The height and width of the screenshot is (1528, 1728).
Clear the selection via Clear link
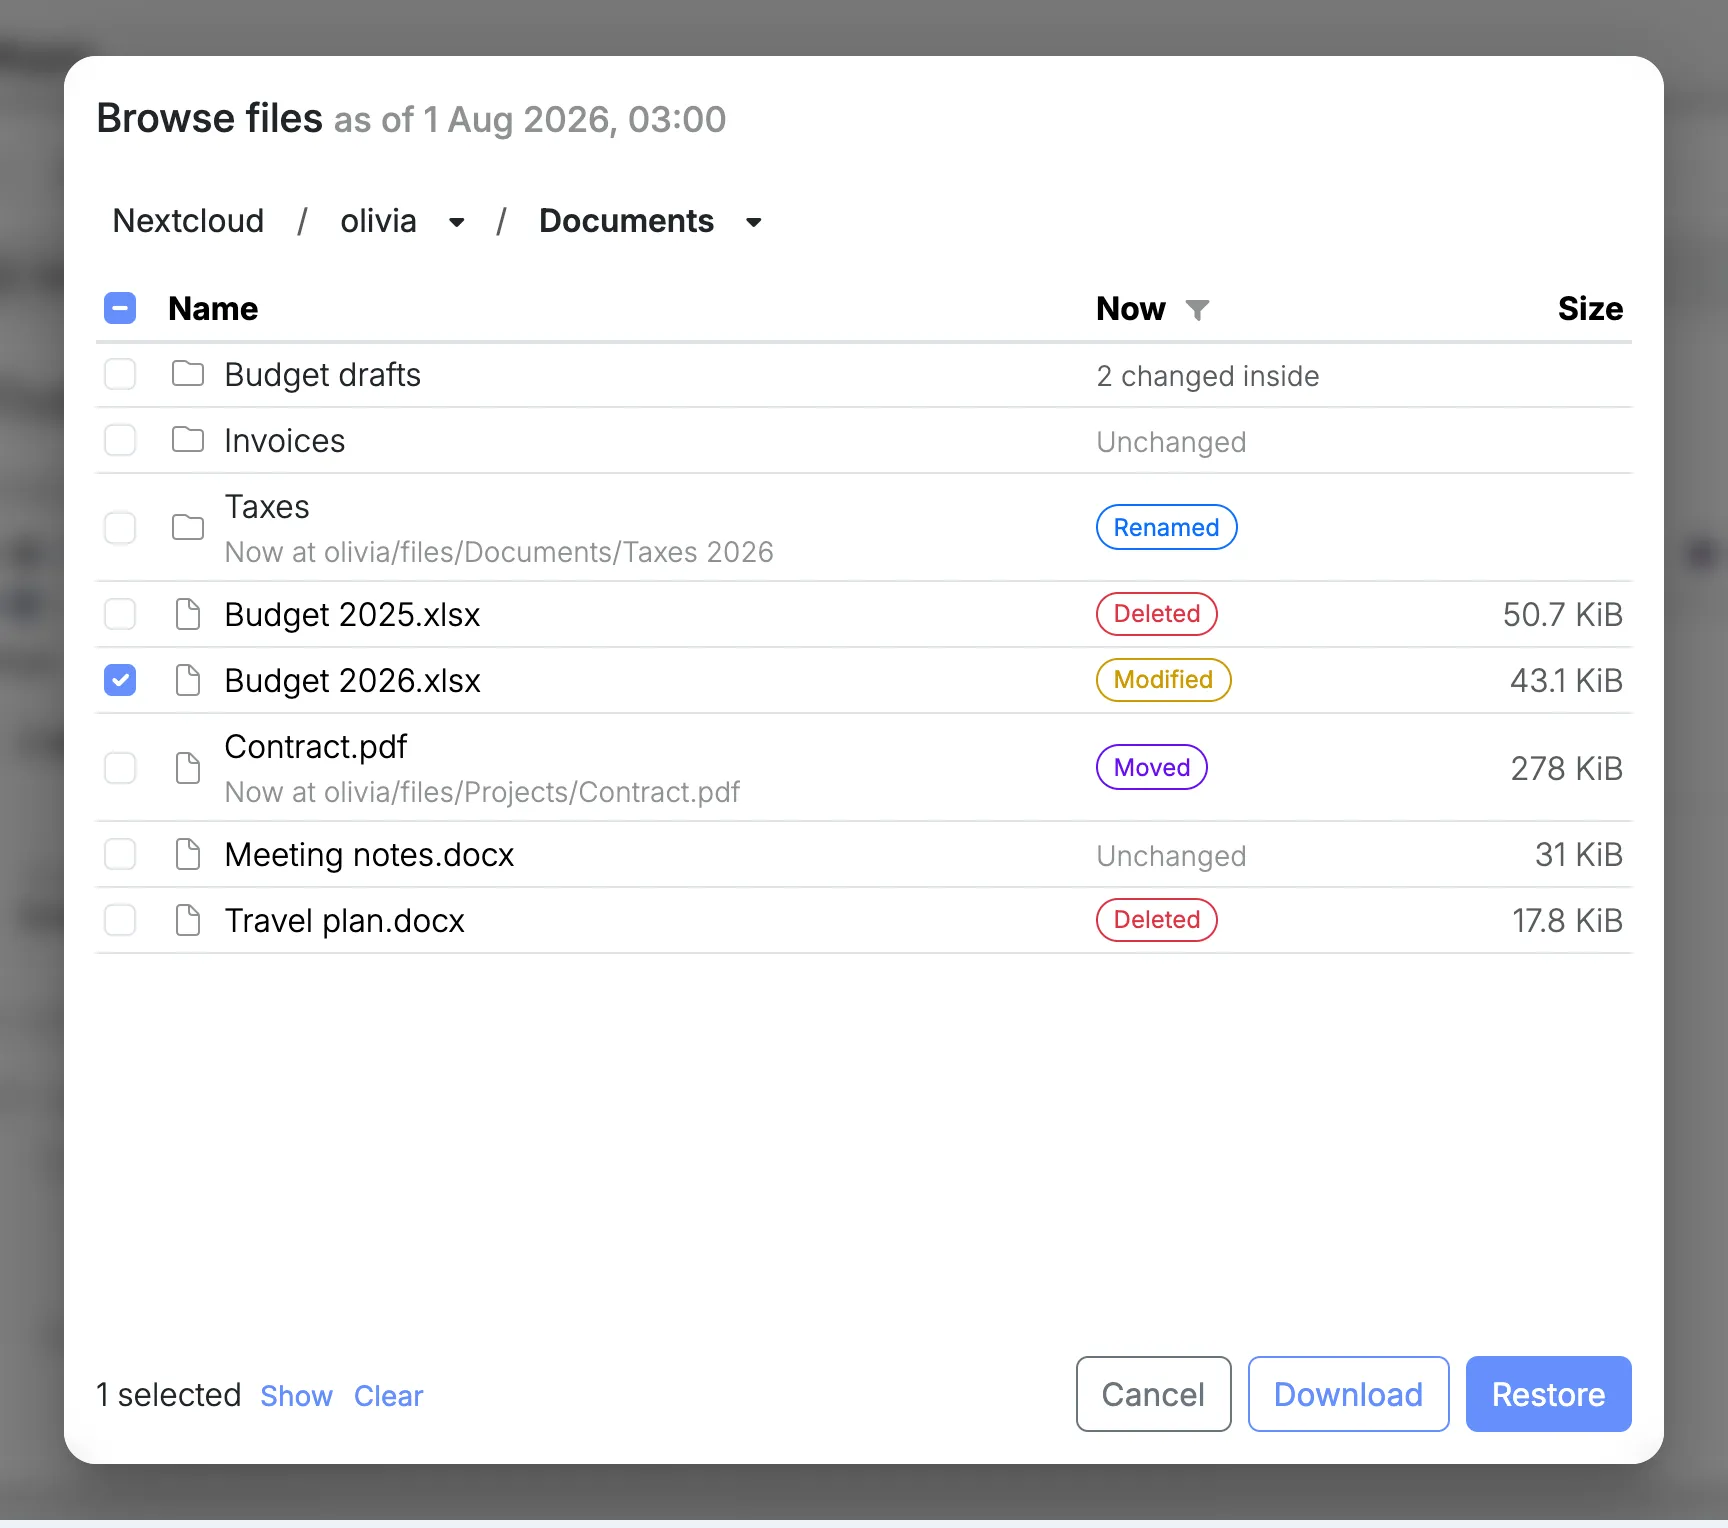tap(388, 1395)
